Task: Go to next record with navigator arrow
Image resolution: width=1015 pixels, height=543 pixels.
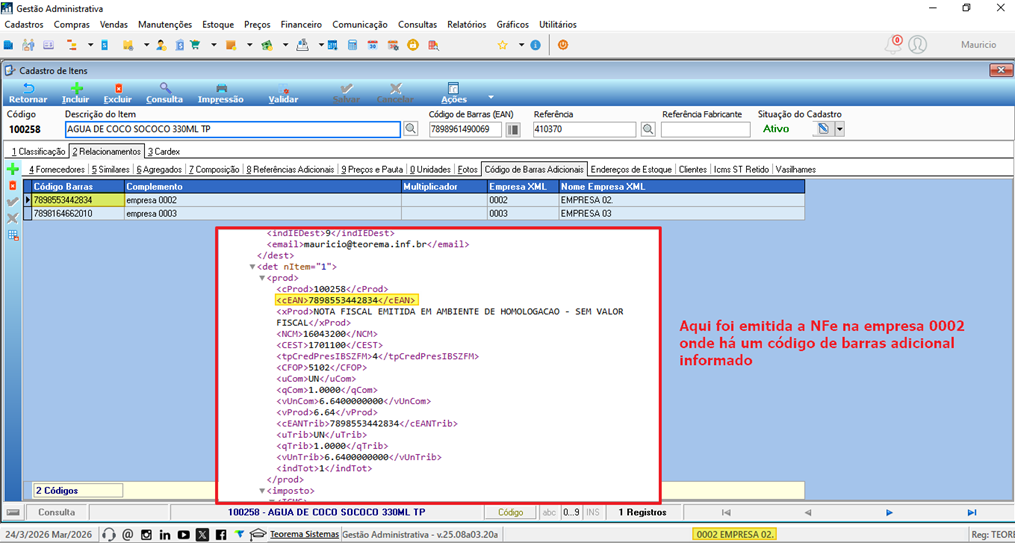Action: click(890, 513)
